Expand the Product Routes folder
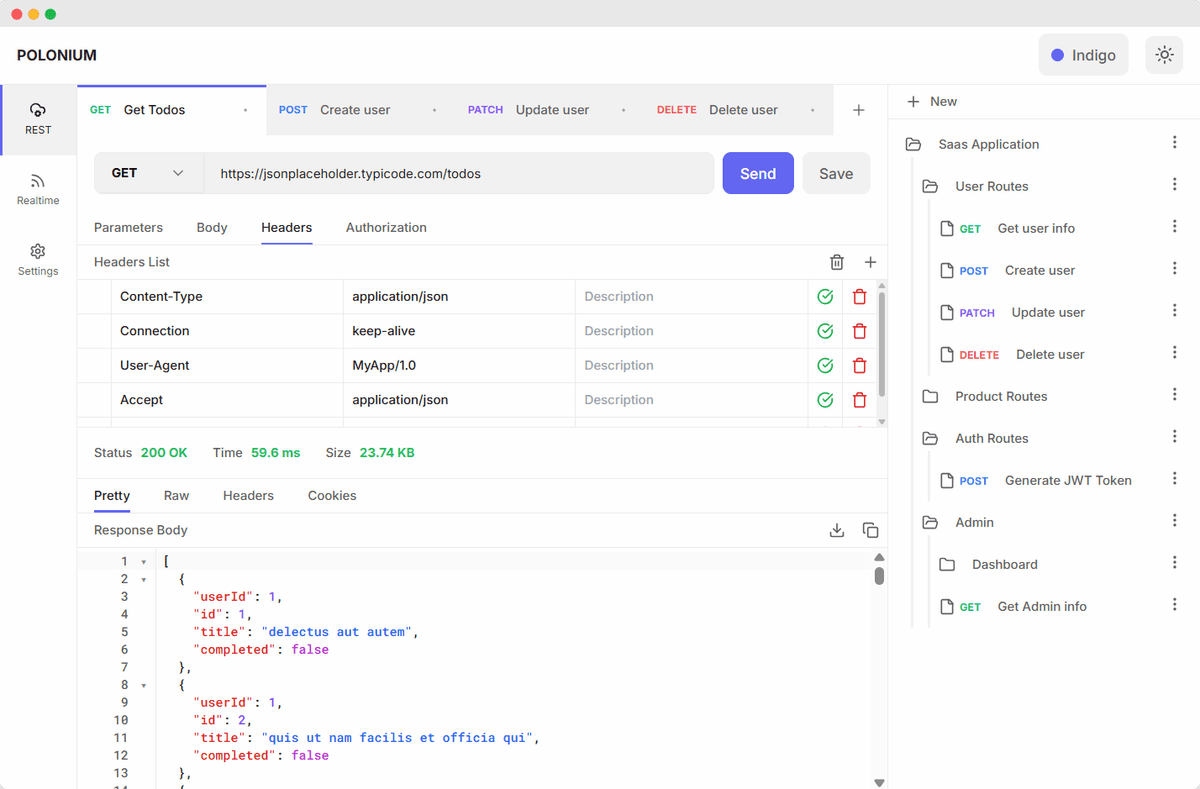The height and width of the screenshot is (789, 1200). point(930,396)
